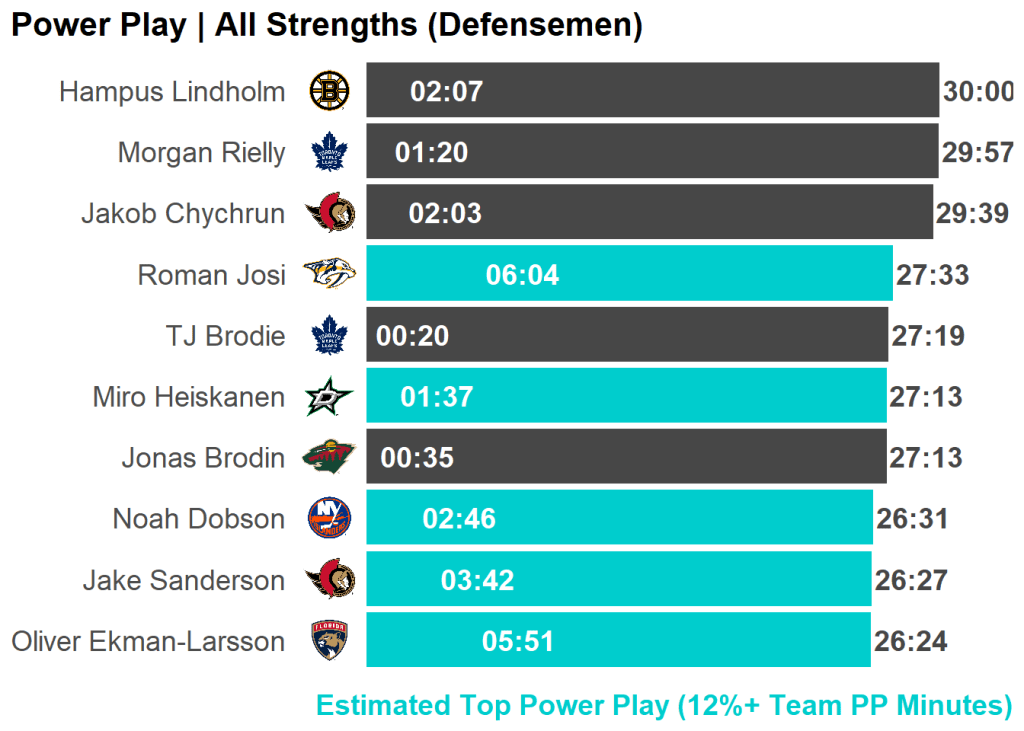The image size is (1024, 731).
Task: Click the 06:04 power play time label
Action: click(522, 275)
